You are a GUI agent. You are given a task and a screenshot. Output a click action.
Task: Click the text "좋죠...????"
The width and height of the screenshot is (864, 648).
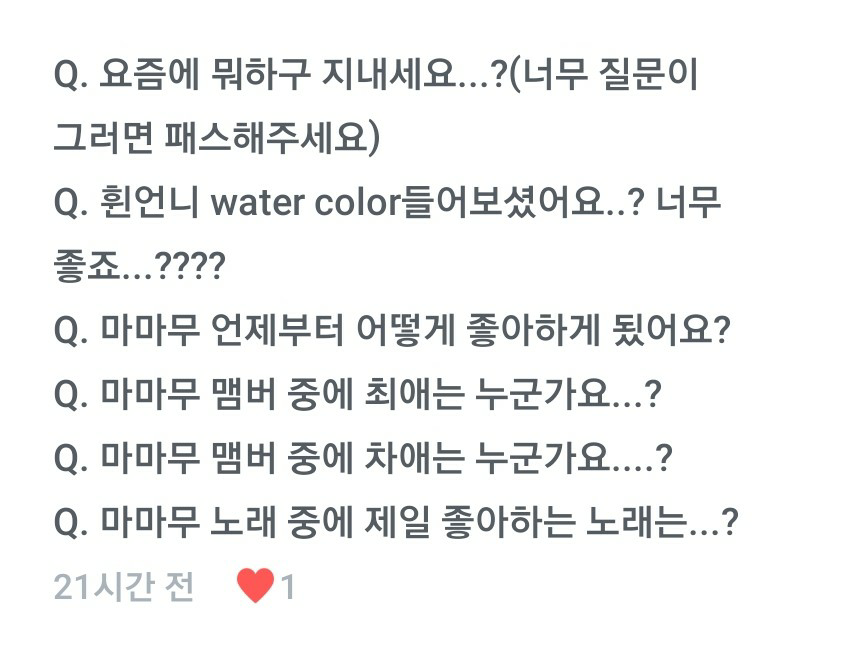pos(140,268)
